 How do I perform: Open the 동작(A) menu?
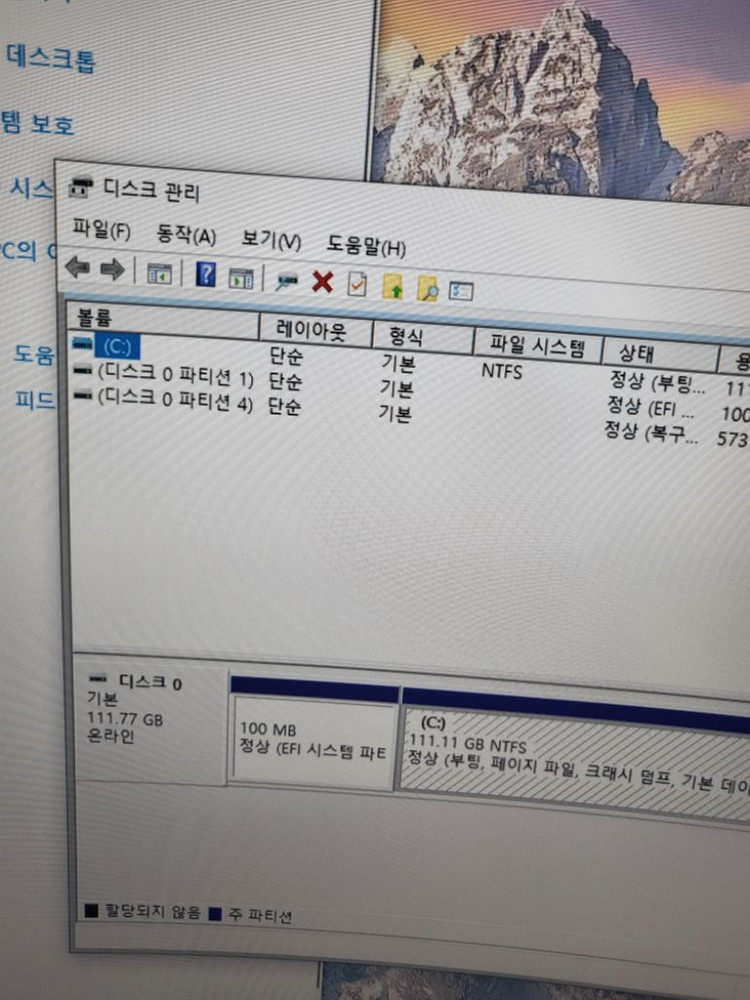point(186,235)
